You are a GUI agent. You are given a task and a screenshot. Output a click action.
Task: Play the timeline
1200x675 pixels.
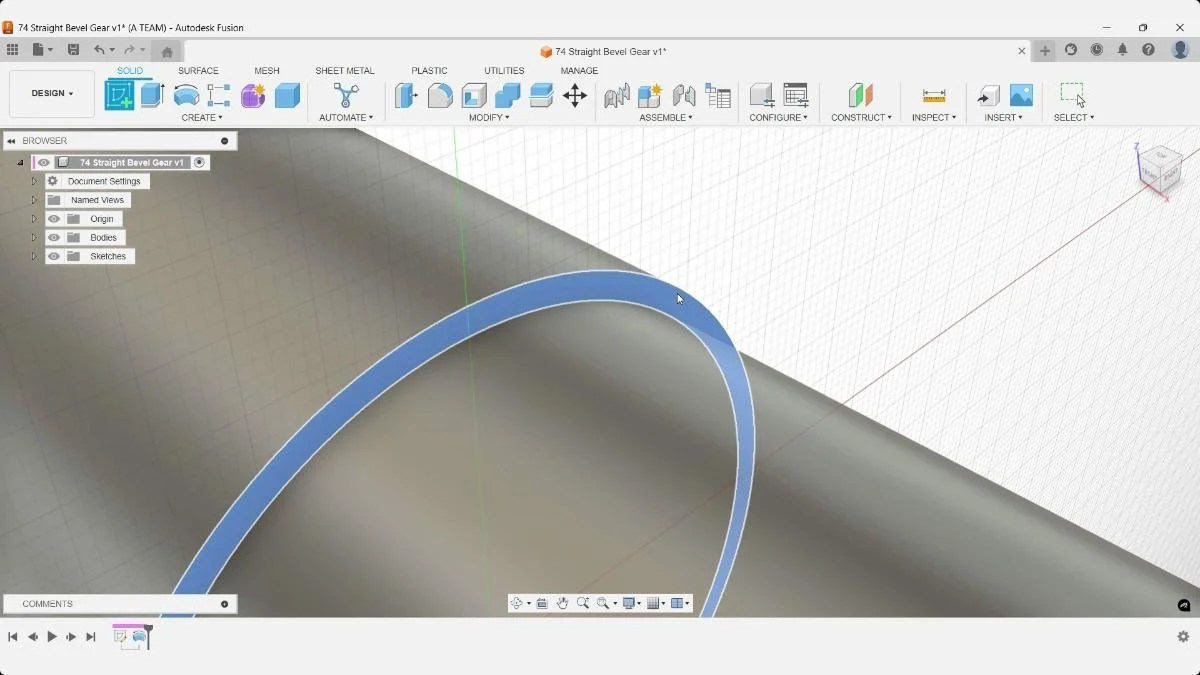52,637
